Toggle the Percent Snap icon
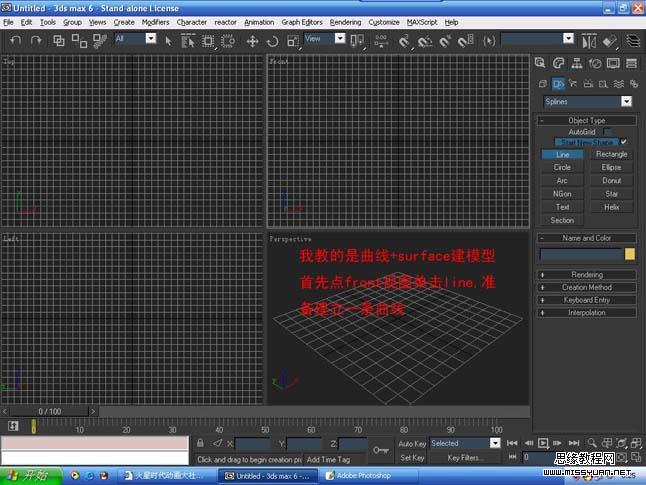This screenshot has width=646, height=485. coord(445,41)
